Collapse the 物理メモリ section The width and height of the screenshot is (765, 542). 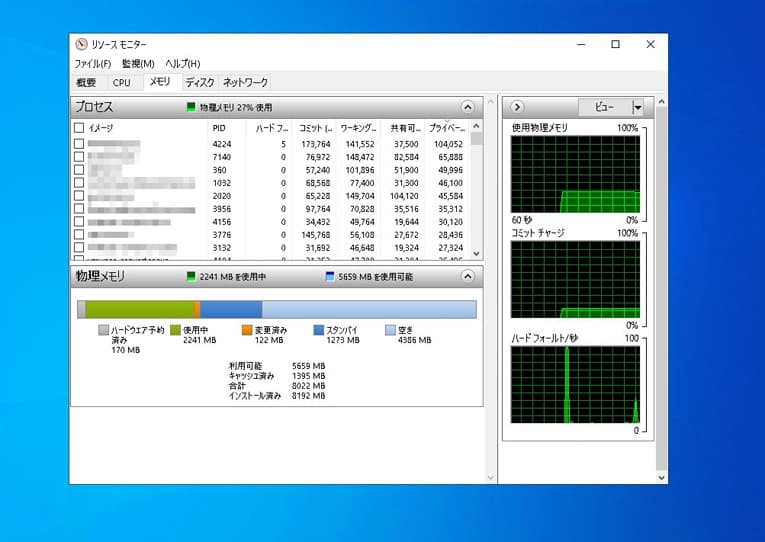pos(467,276)
